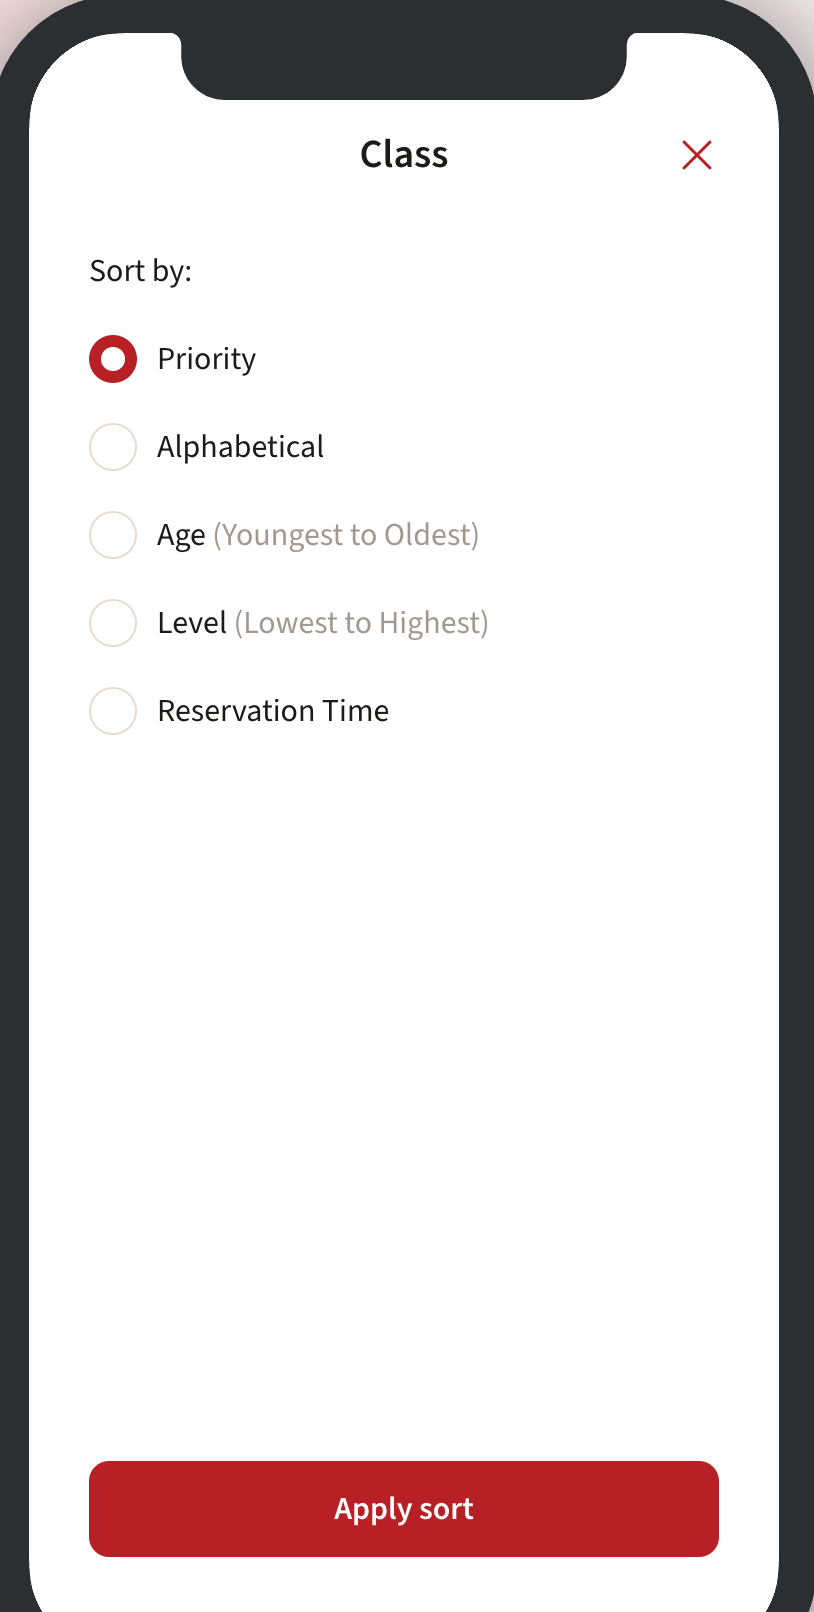
Task: Enable the Age sort radio circle
Action: pyautogui.click(x=113, y=535)
